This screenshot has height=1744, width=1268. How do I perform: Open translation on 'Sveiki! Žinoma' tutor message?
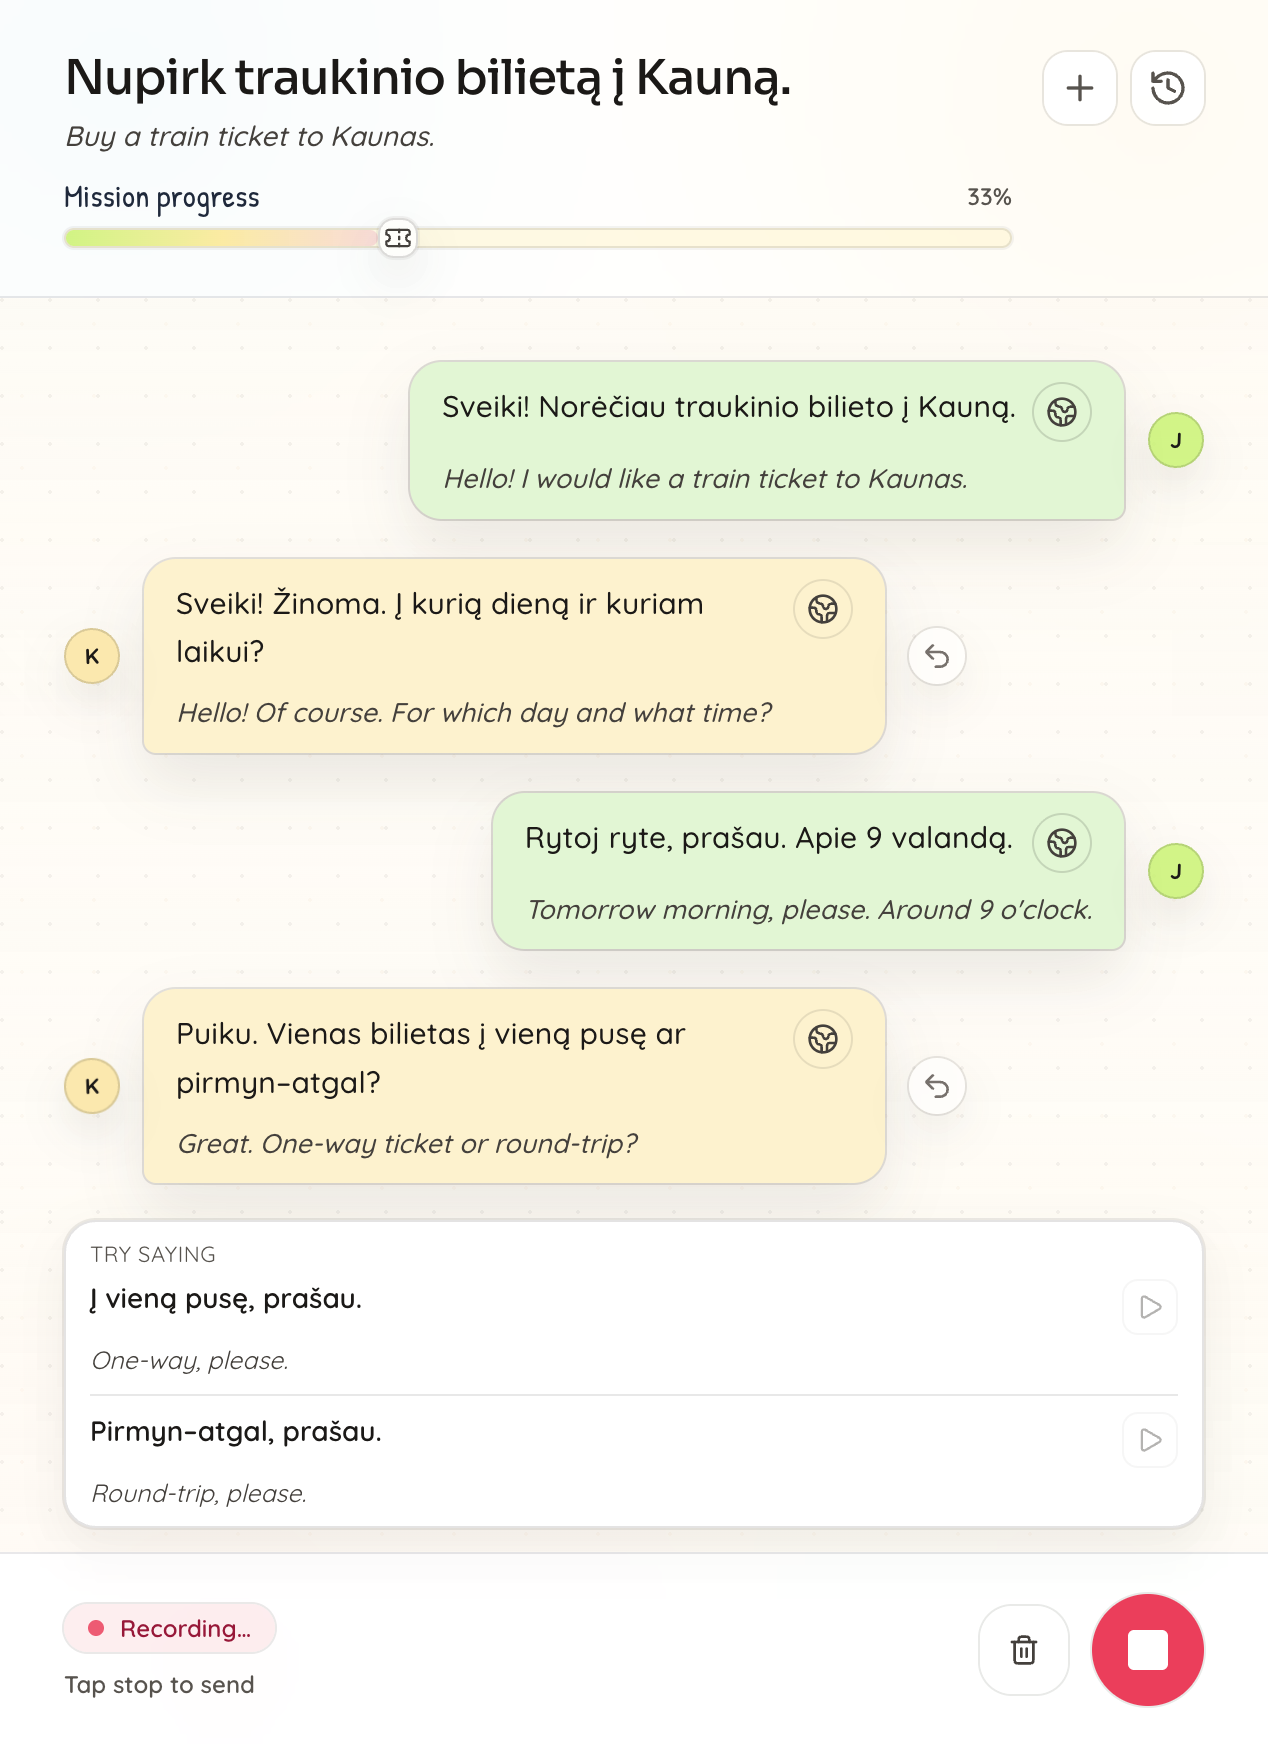coord(823,608)
